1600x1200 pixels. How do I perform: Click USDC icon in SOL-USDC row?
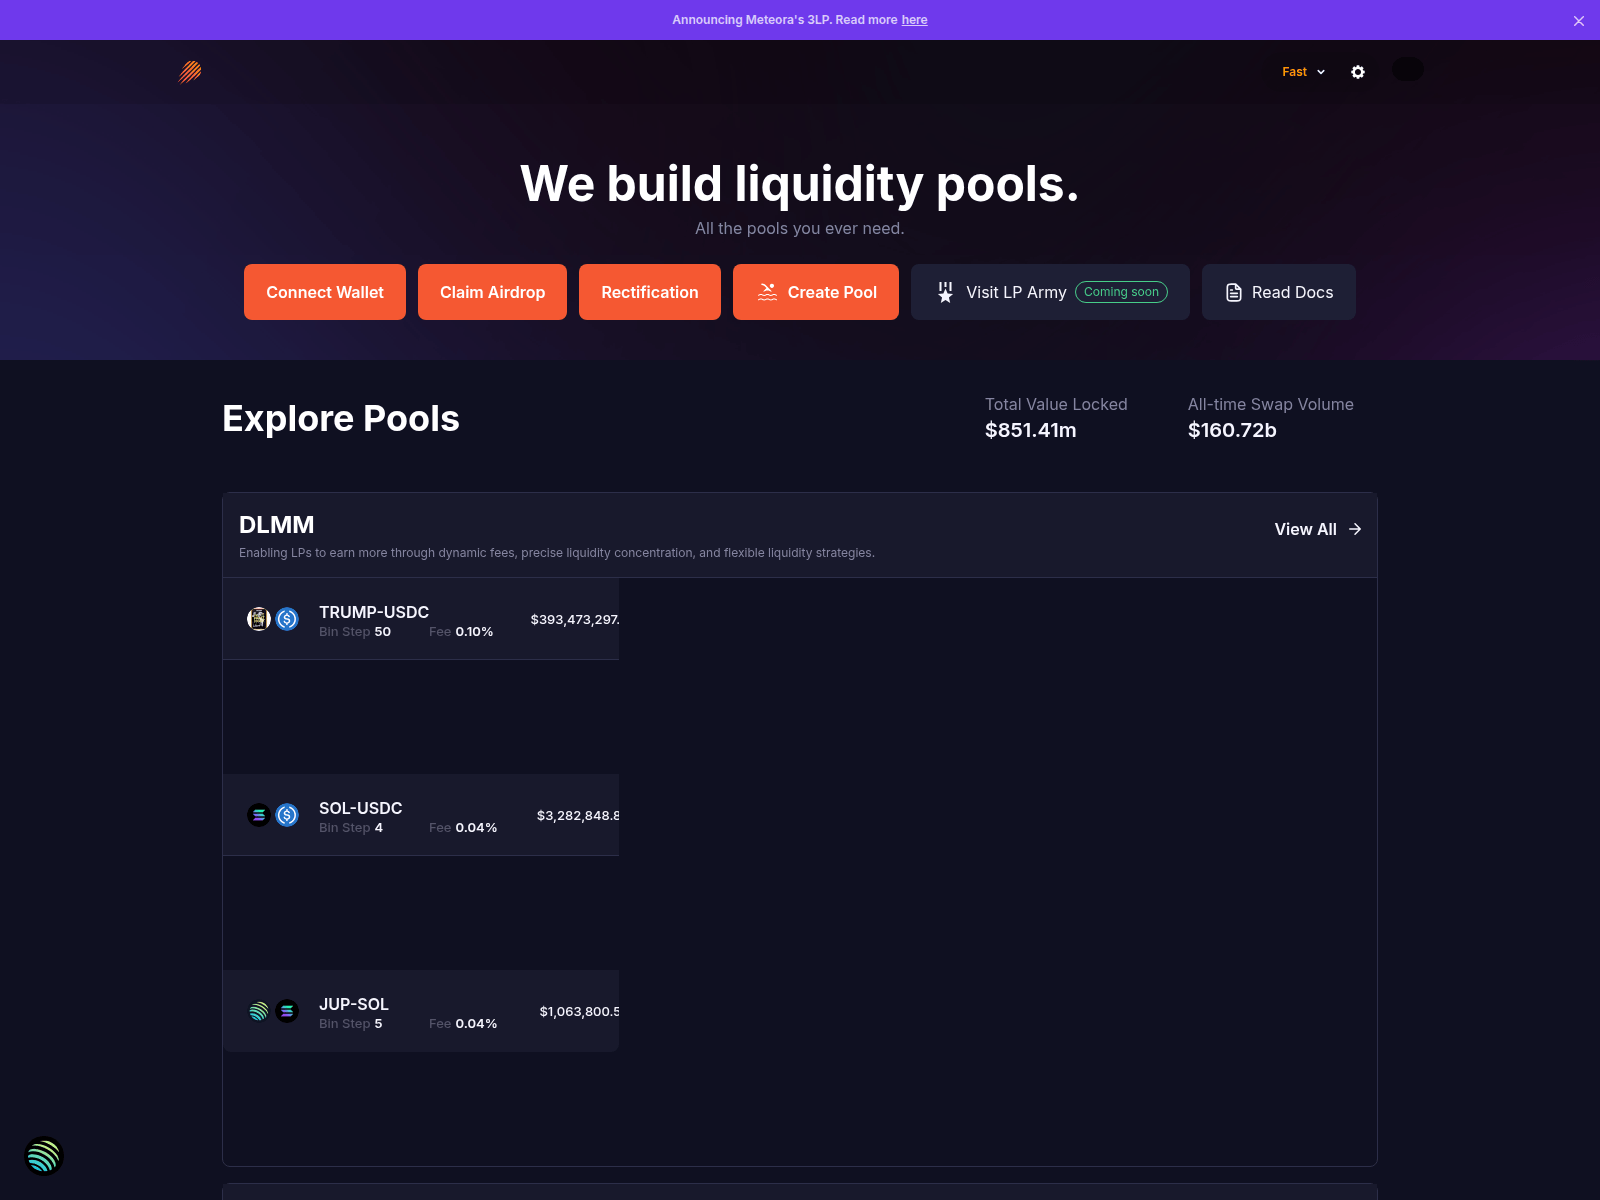click(287, 815)
